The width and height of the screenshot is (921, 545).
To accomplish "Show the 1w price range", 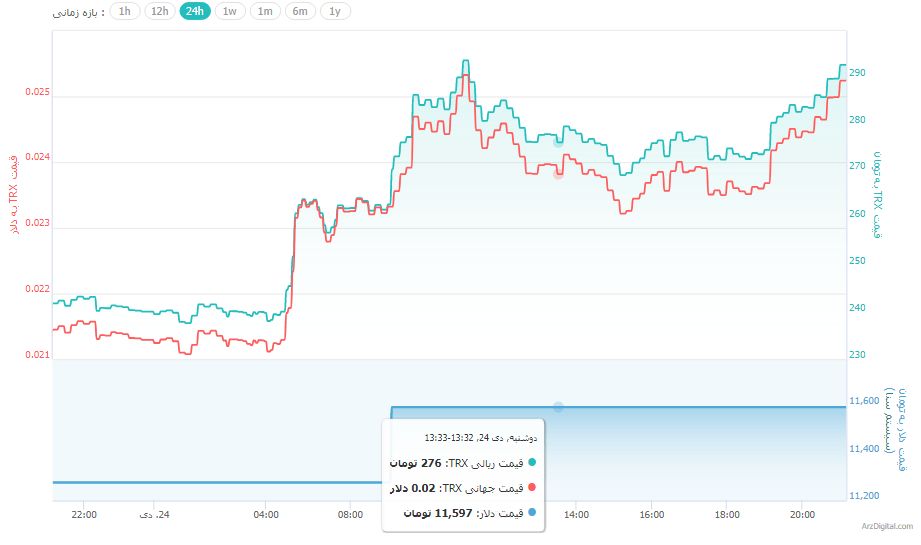I will click(230, 12).
